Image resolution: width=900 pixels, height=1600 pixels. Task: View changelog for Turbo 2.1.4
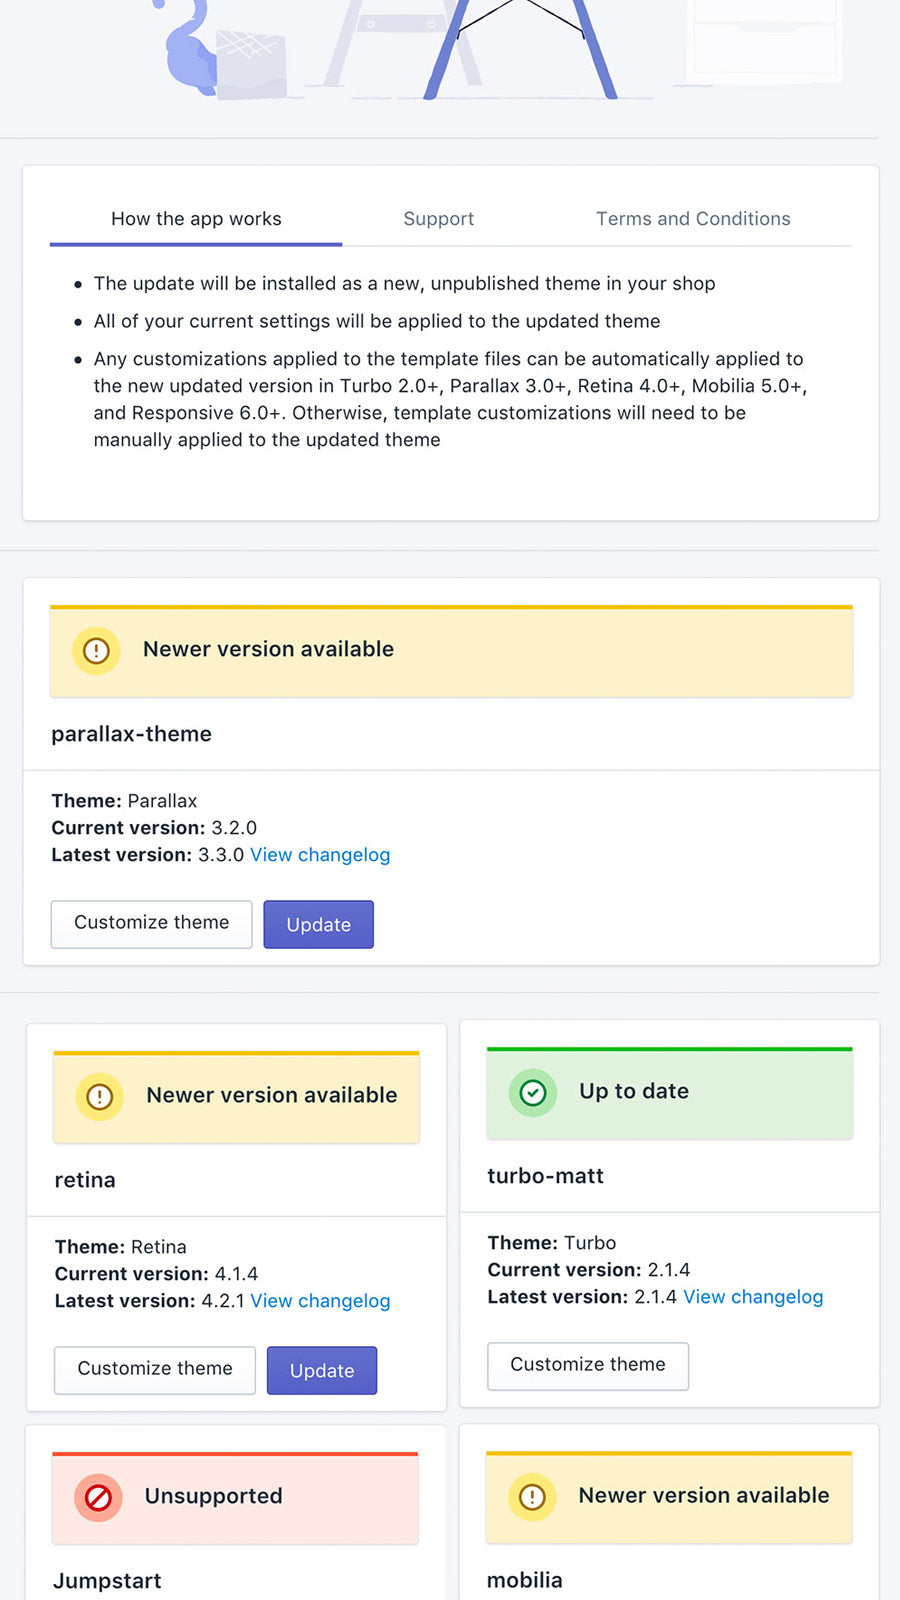click(753, 1297)
